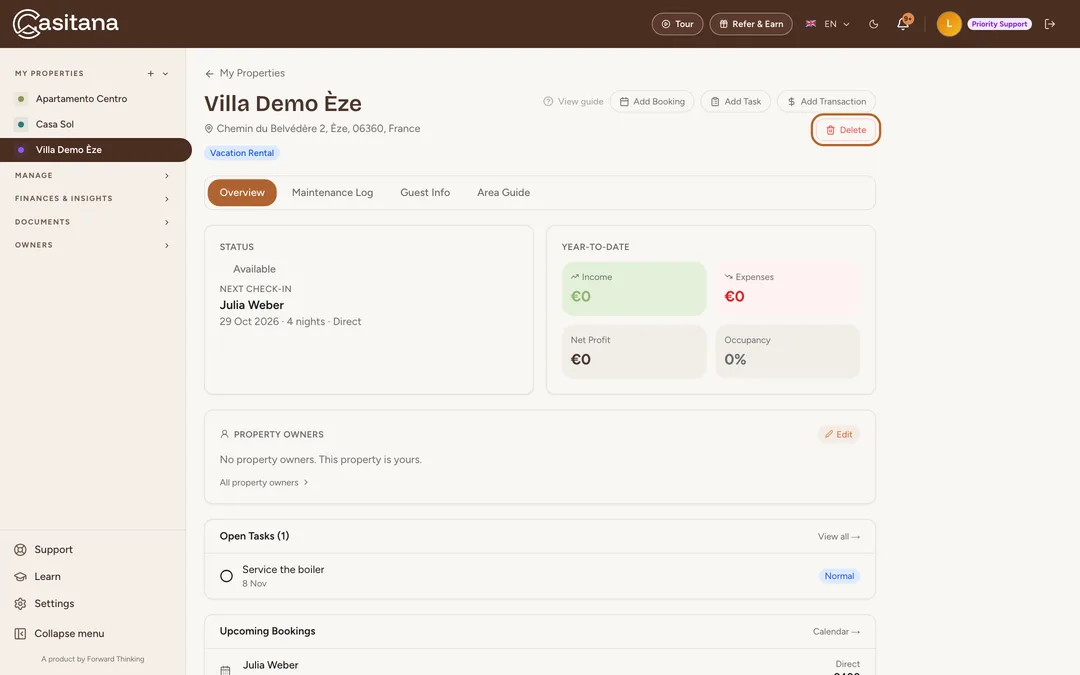
Task: Go back to My Properties
Action: point(245,73)
